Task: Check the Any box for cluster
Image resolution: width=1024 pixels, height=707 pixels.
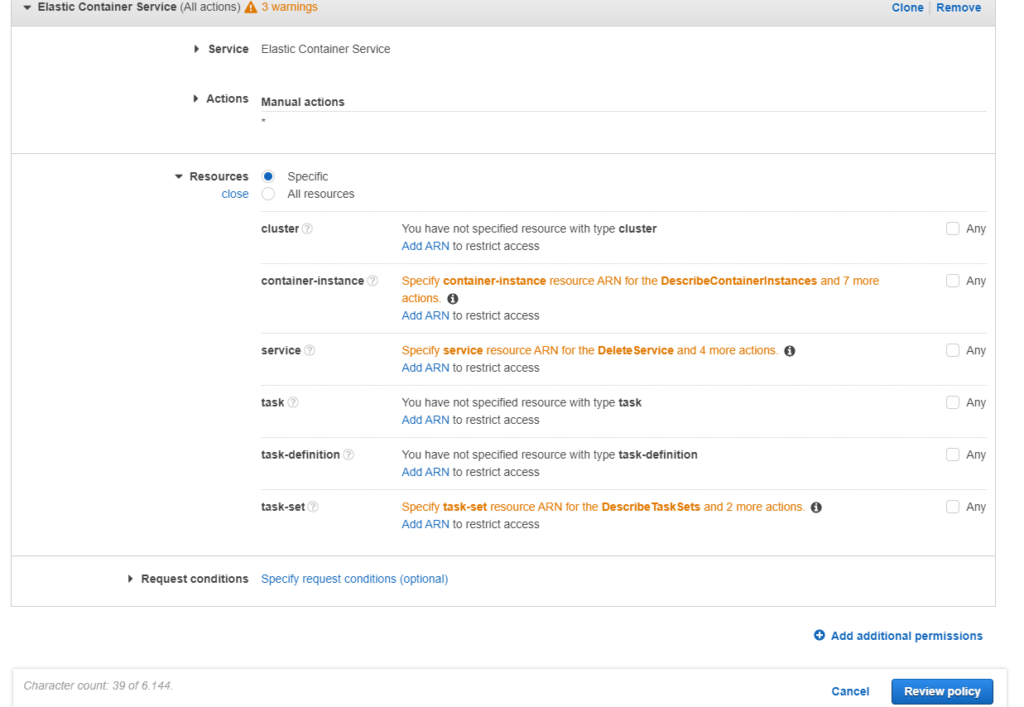Action: coord(952,229)
